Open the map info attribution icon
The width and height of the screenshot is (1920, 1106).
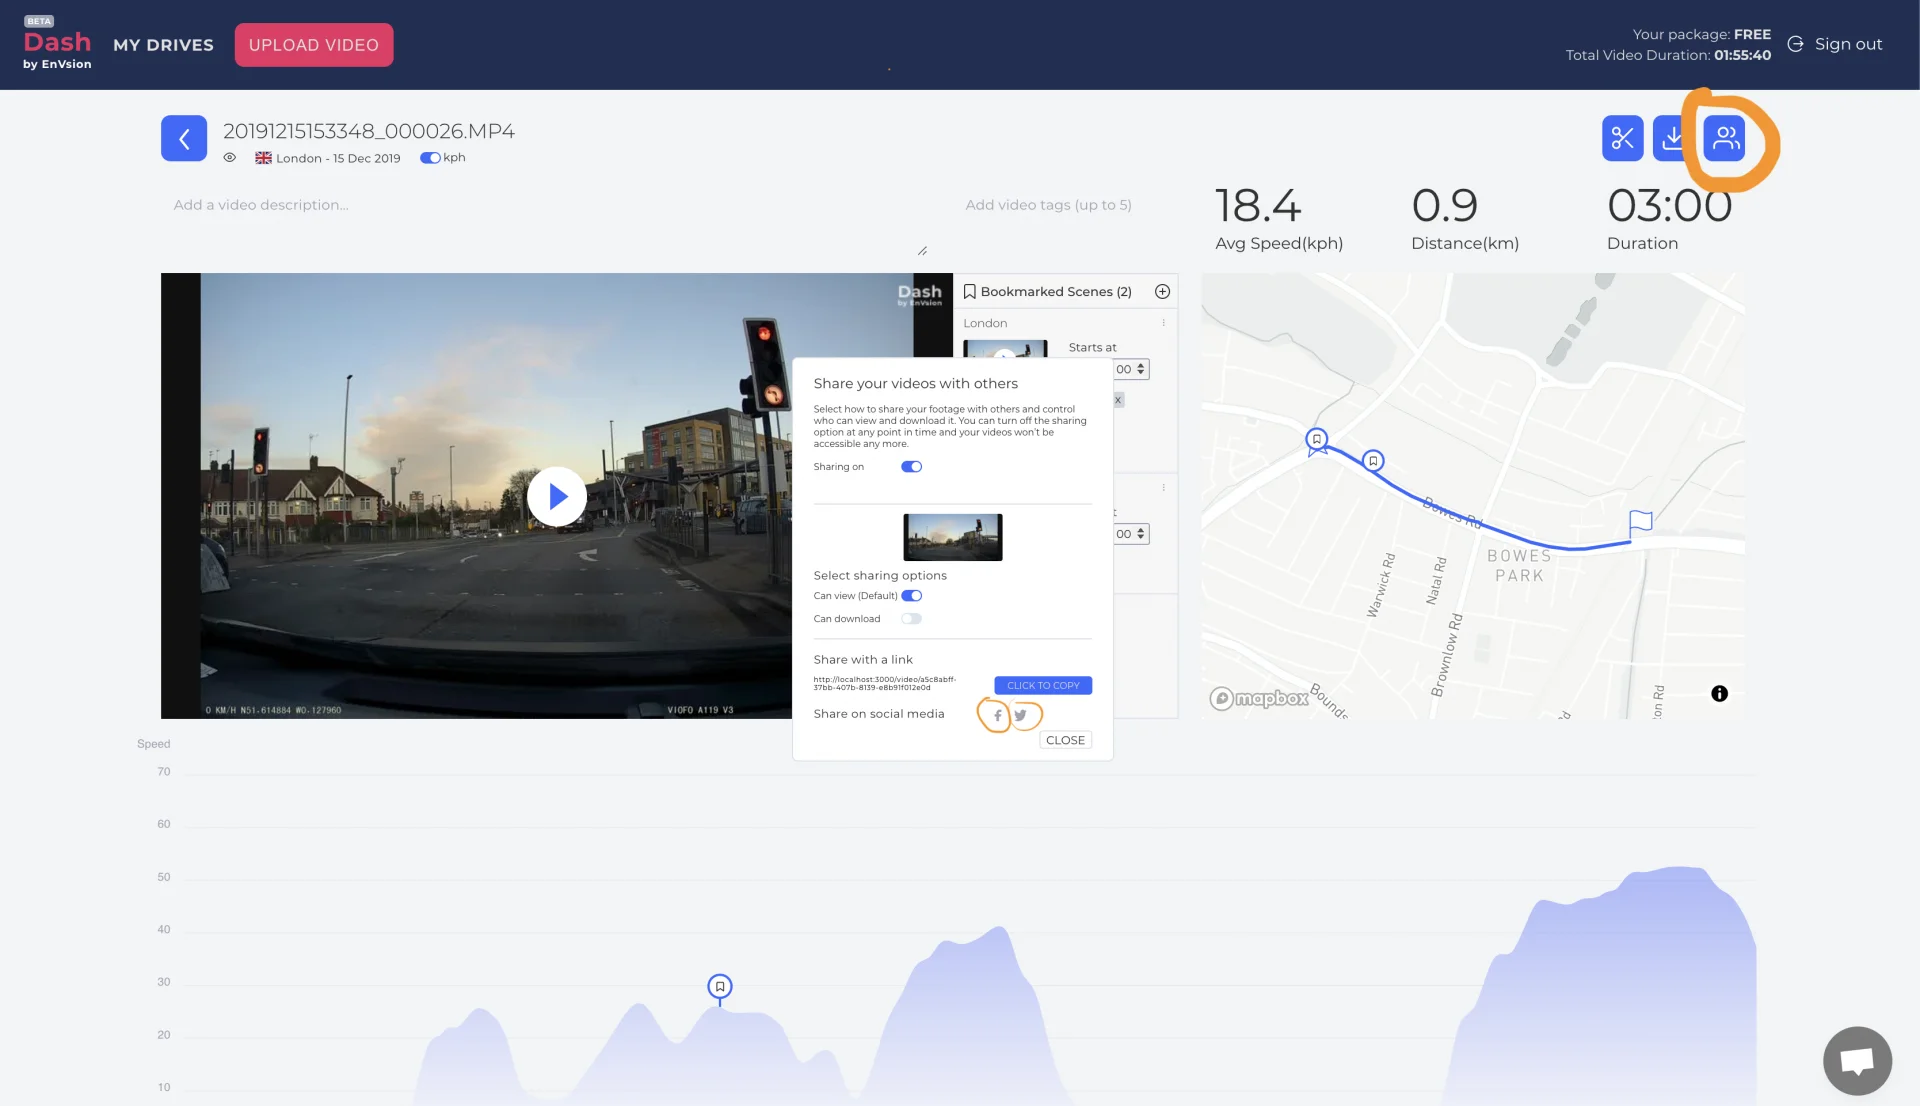point(1719,694)
